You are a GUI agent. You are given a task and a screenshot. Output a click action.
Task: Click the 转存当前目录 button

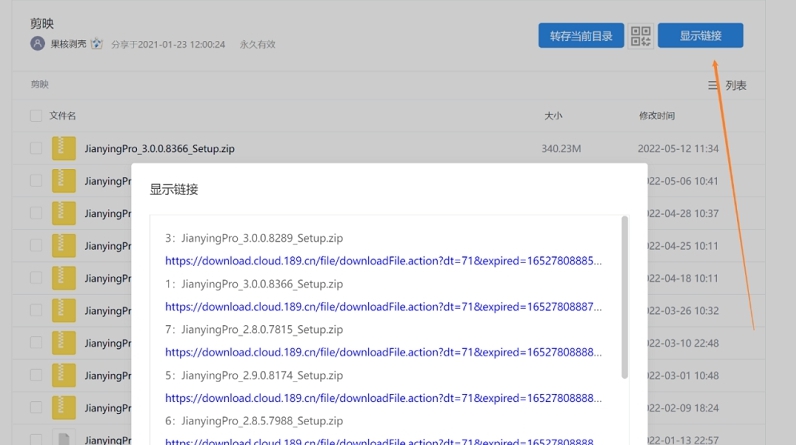pos(581,36)
